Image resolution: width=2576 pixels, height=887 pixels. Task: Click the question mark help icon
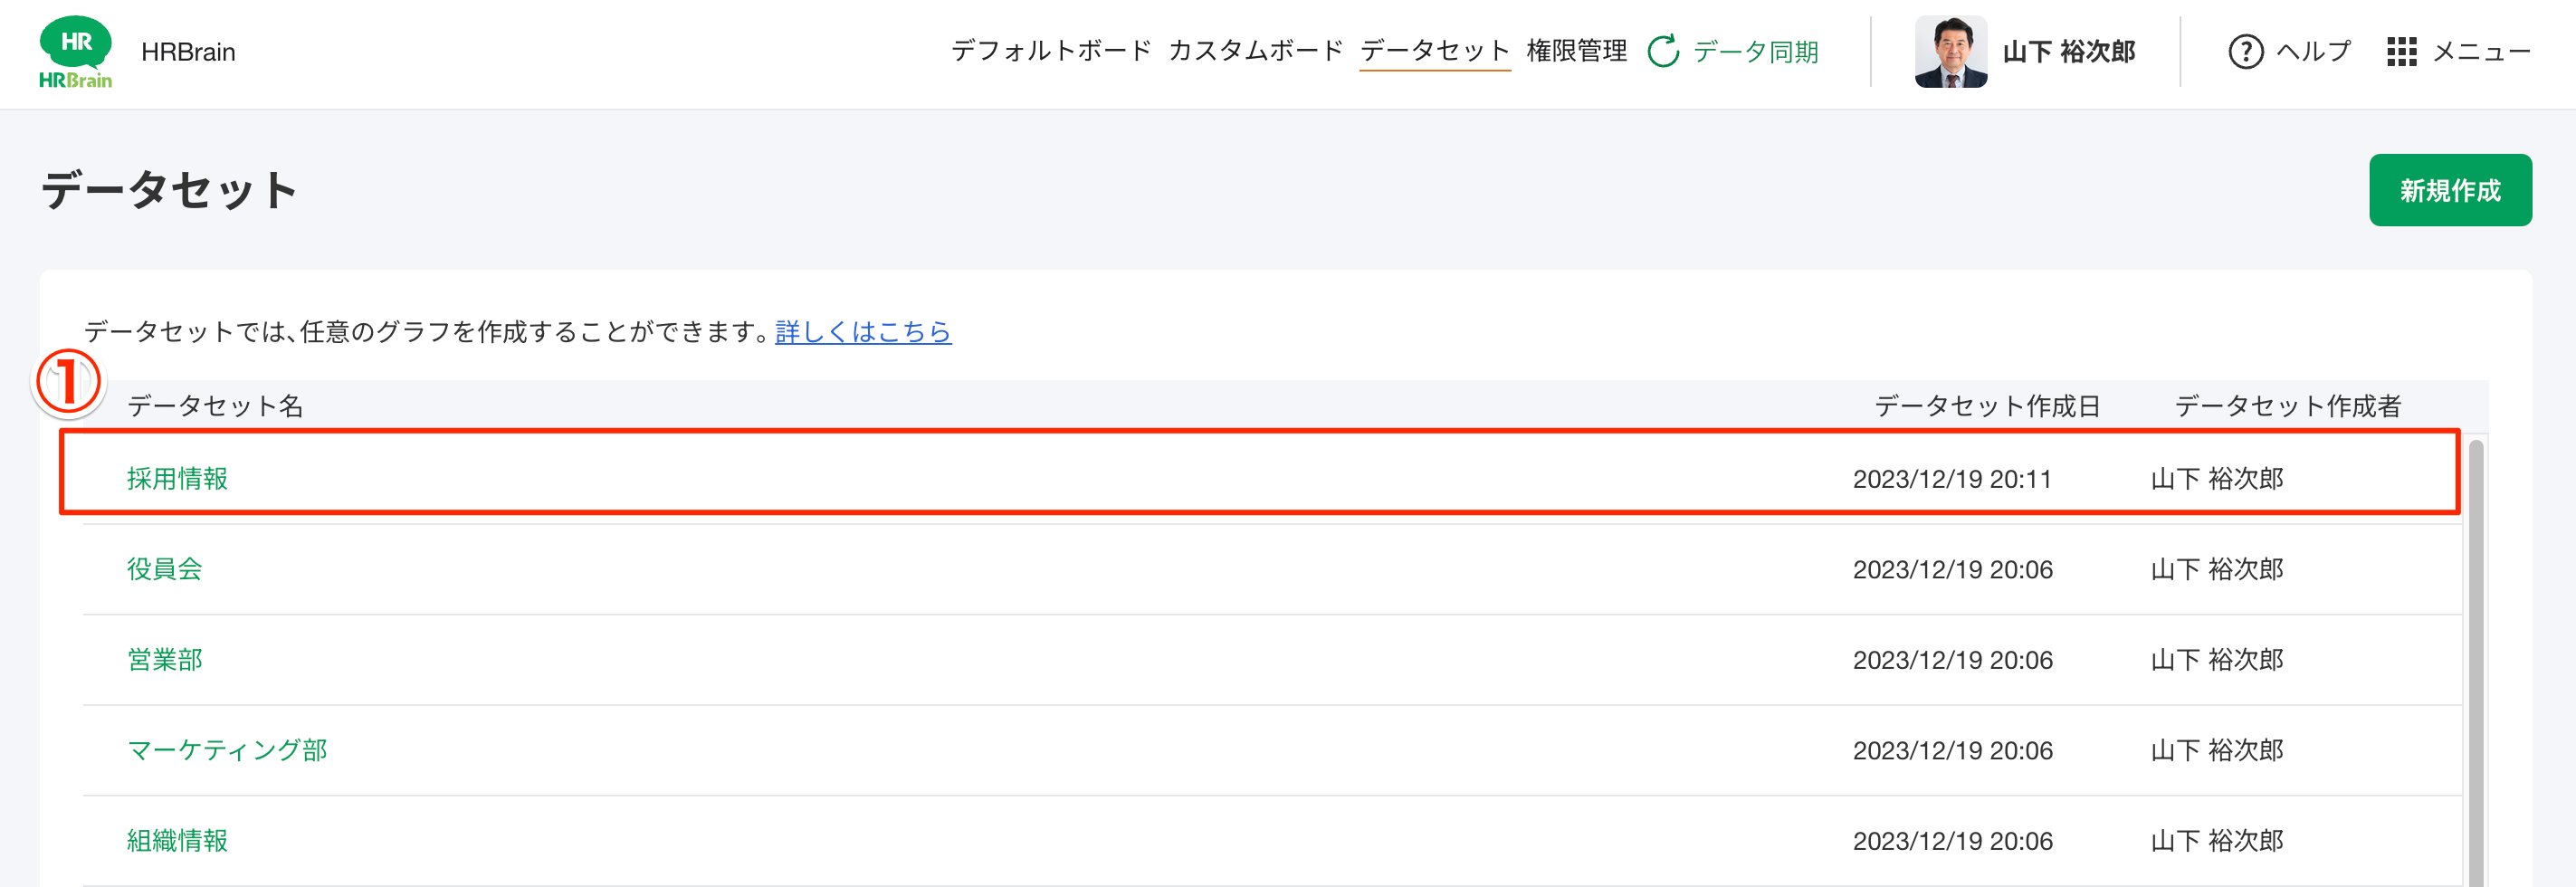click(2247, 52)
